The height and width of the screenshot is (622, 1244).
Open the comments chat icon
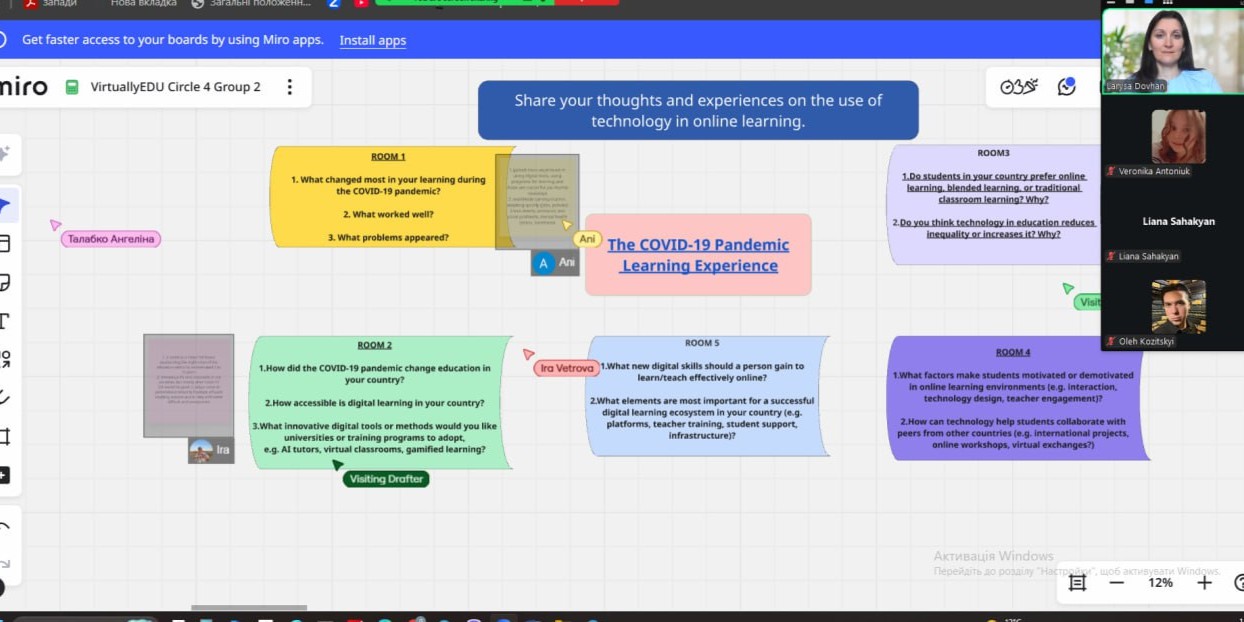[1067, 87]
